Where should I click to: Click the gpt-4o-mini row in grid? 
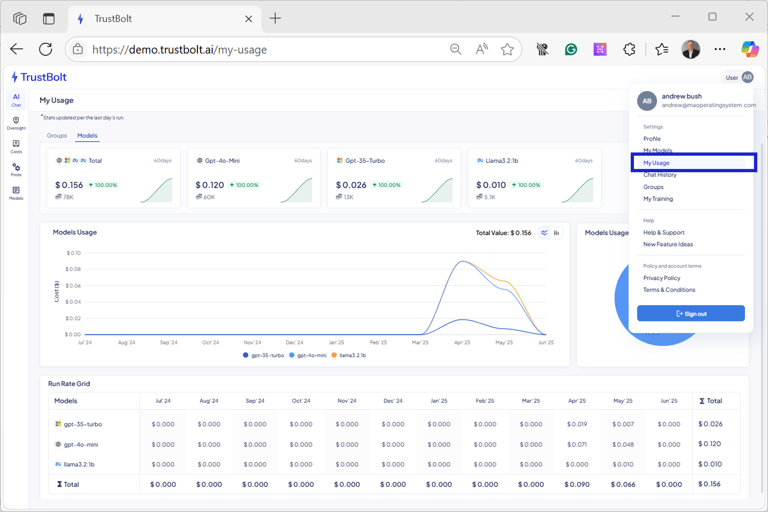tap(394, 444)
